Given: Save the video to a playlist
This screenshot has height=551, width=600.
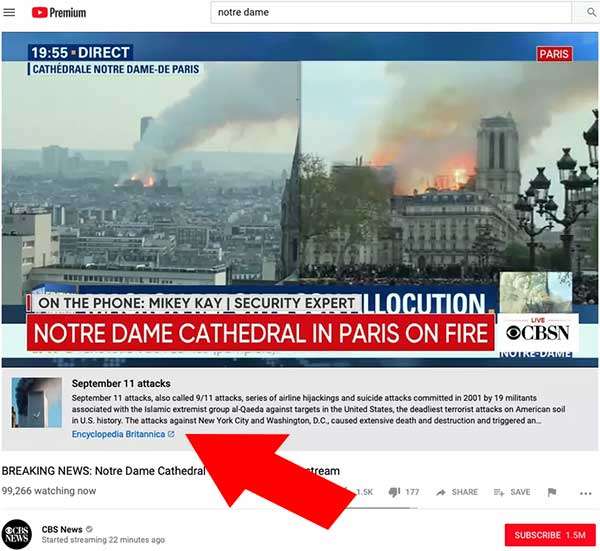Looking at the screenshot, I should [x=512, y=492].
